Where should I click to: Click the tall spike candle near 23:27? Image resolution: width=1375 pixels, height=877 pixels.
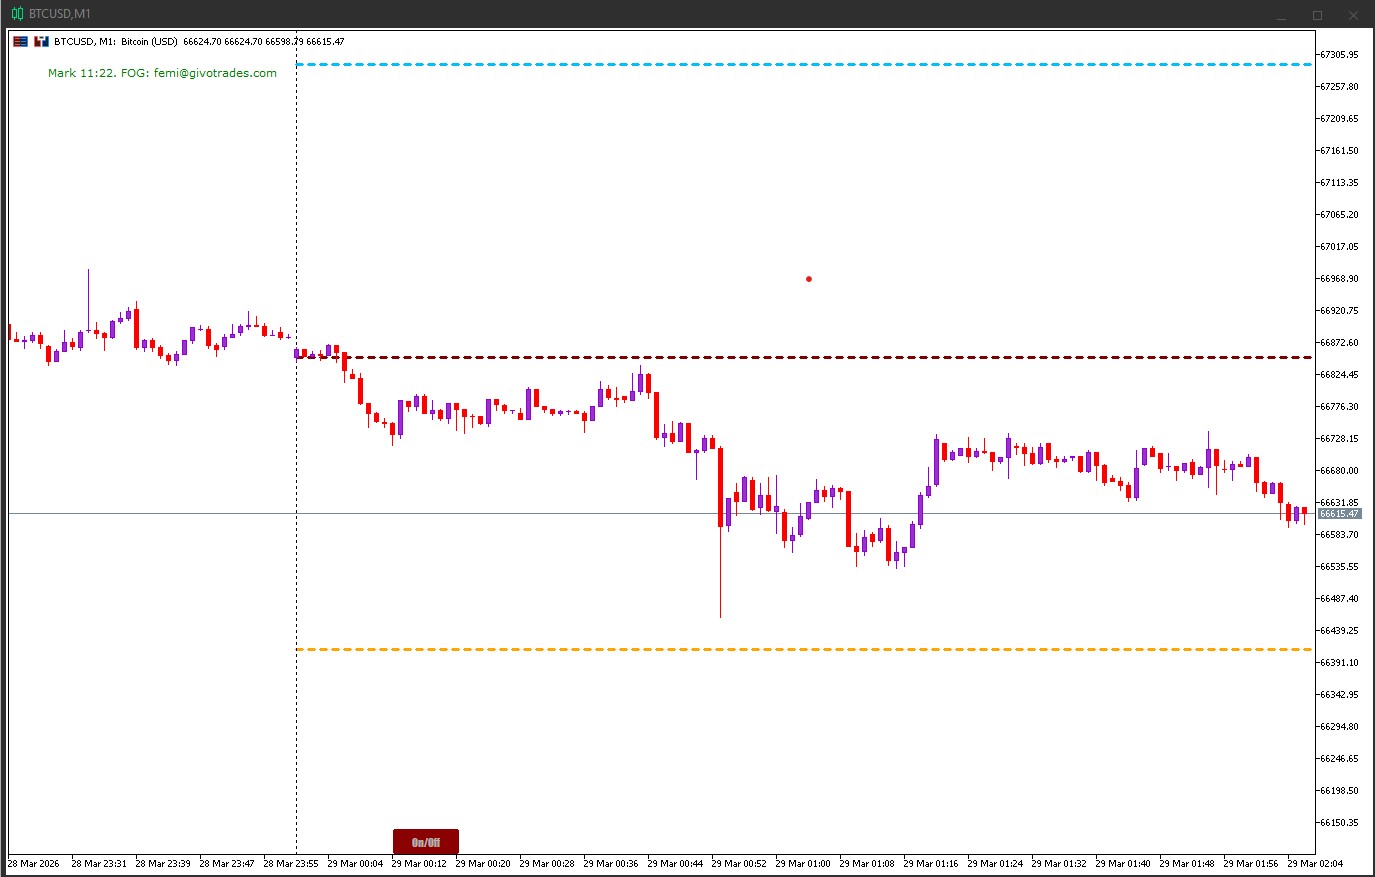[89, 300]
